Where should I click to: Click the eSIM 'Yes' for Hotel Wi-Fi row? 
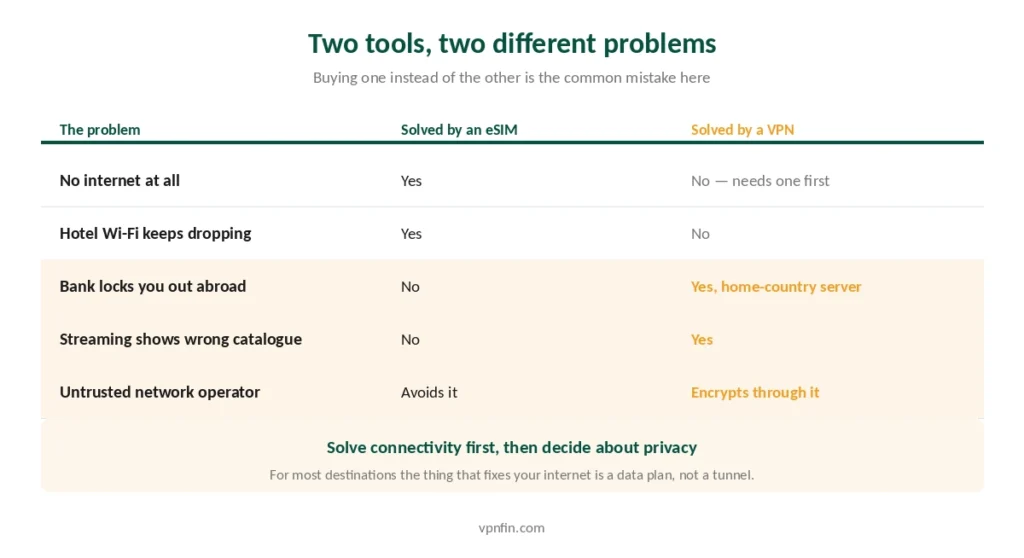coord(411,234)
